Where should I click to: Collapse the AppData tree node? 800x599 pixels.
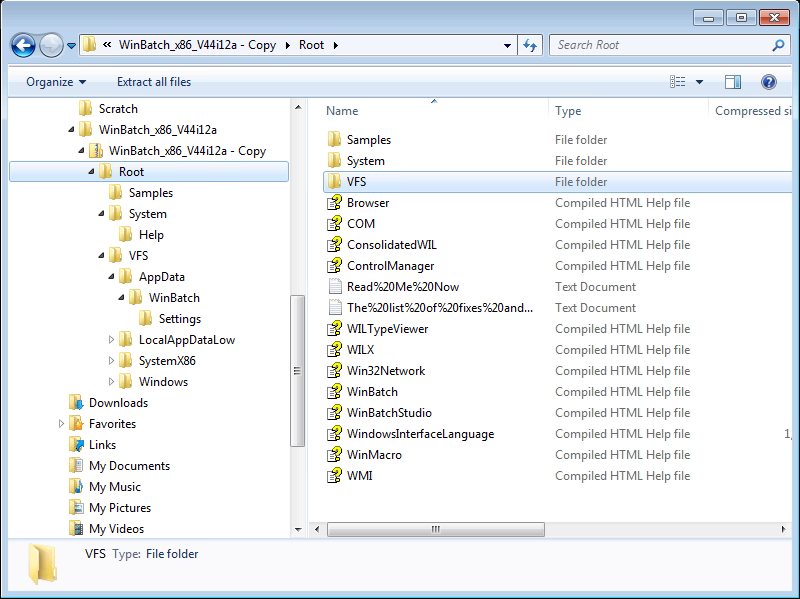[111, 277]
